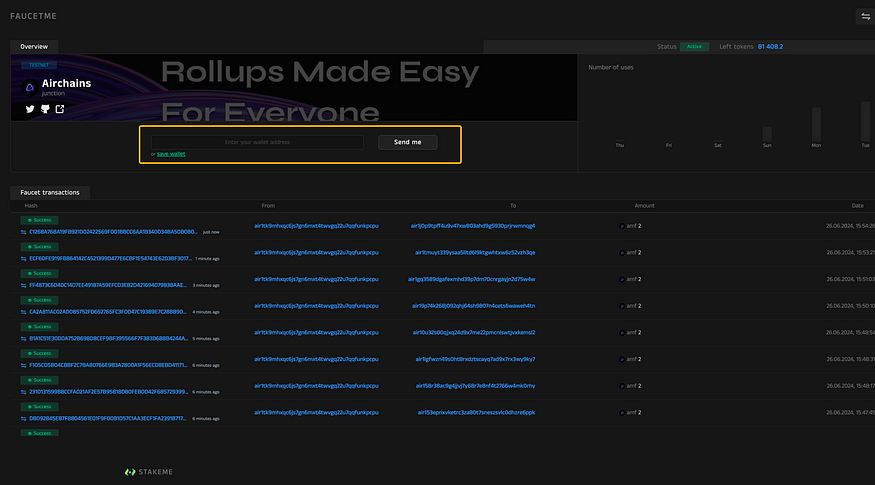Open From address in C1268A768A row

pyautogui.click(x=316, y=226)
